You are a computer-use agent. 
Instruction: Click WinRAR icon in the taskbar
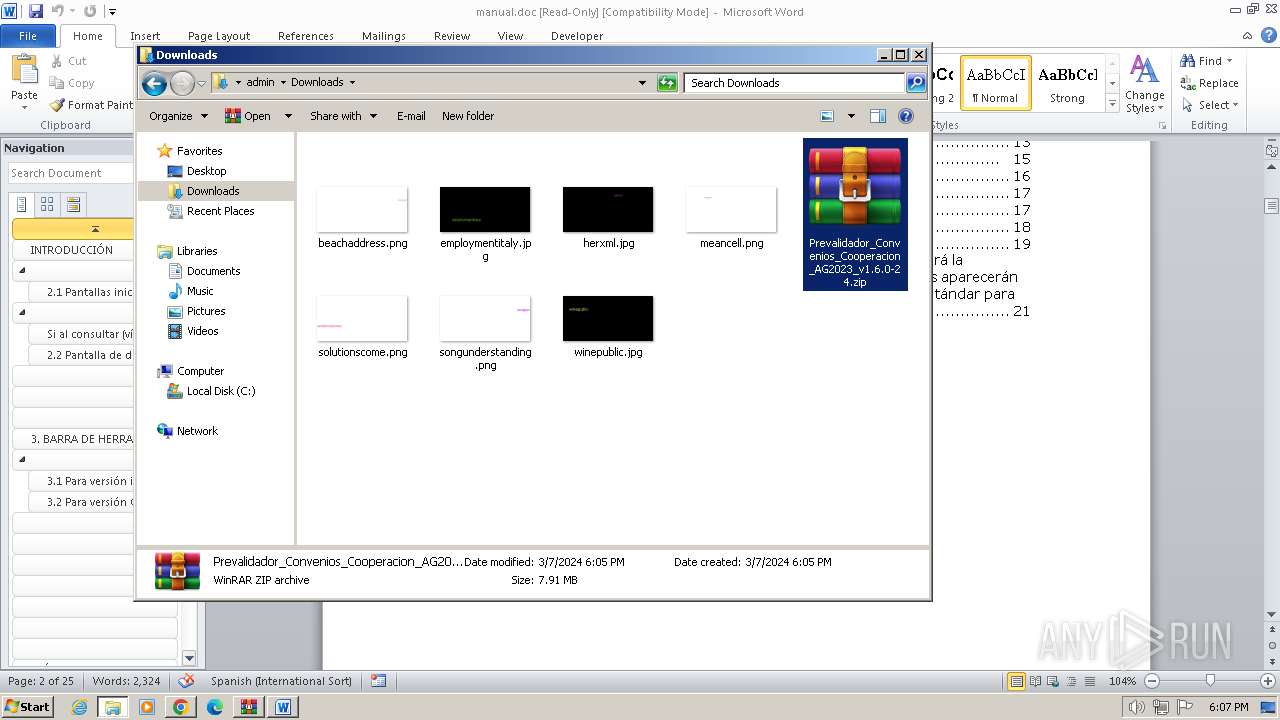tap(248, 707)
